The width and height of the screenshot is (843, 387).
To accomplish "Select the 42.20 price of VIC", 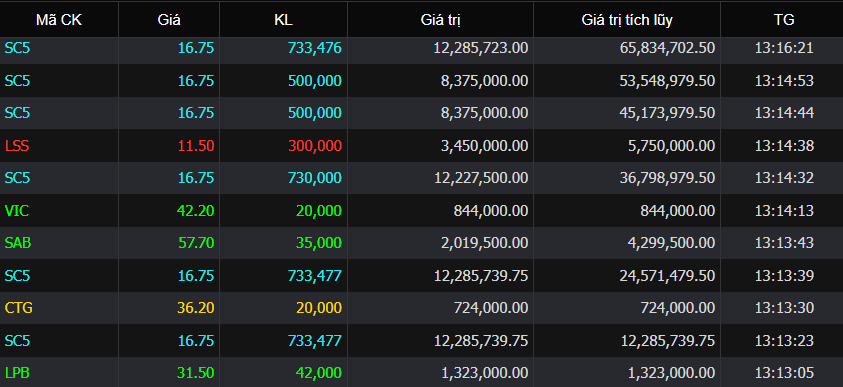I will (x=196, y=211).
